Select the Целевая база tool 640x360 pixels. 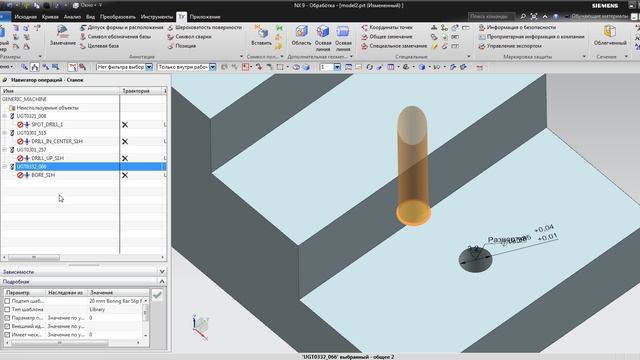coord(99,46)
